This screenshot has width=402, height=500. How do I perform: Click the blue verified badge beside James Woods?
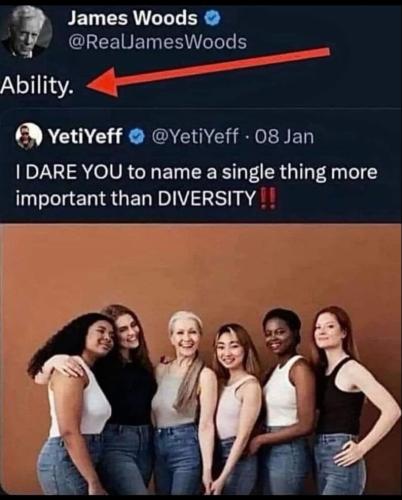point(212,18)
